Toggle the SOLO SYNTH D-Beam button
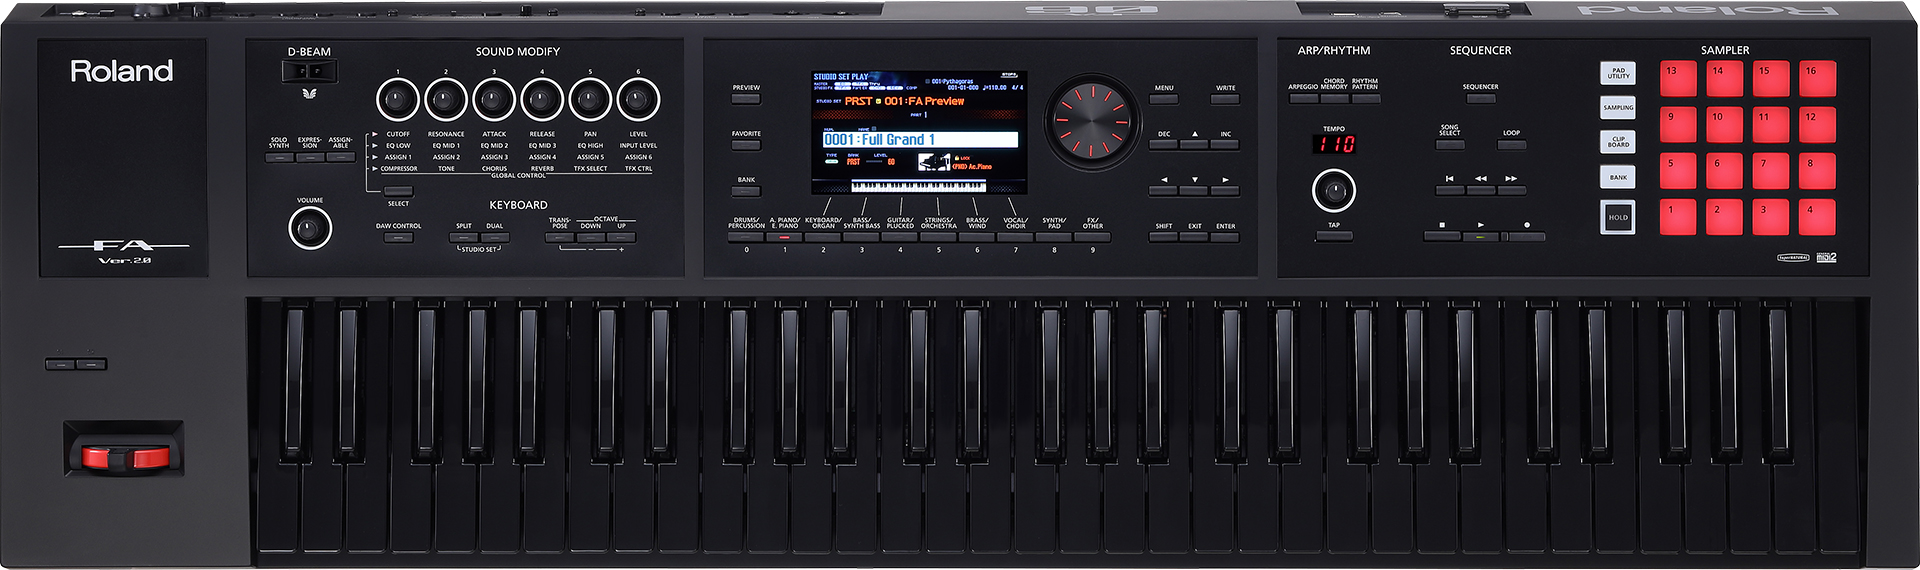This screenshot has width=1920, height=570. point(279,157)
